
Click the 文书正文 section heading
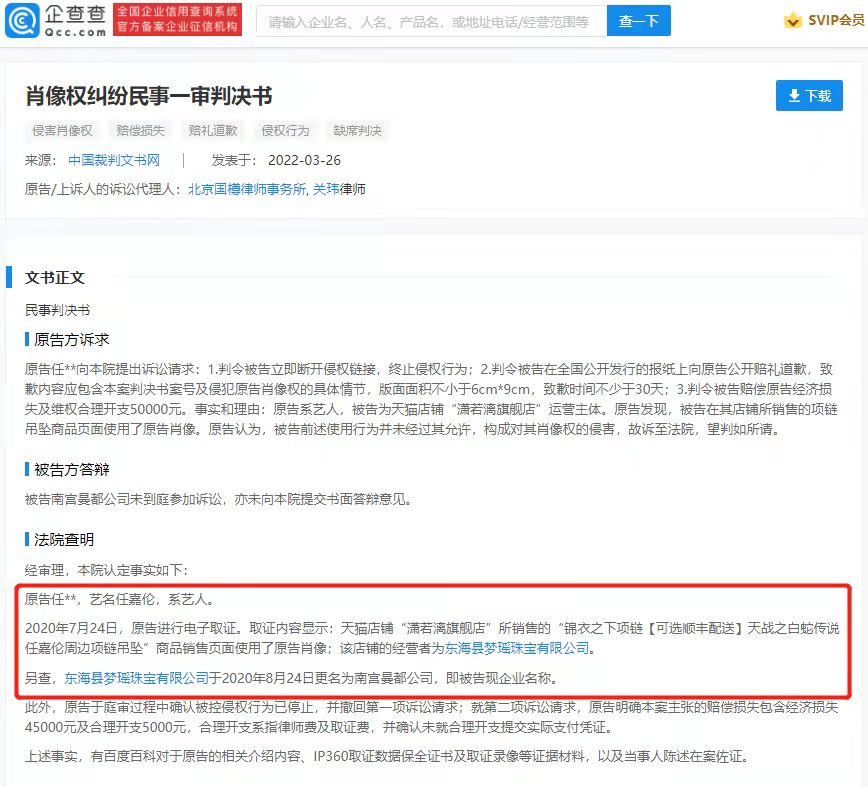tap(54, 278)
